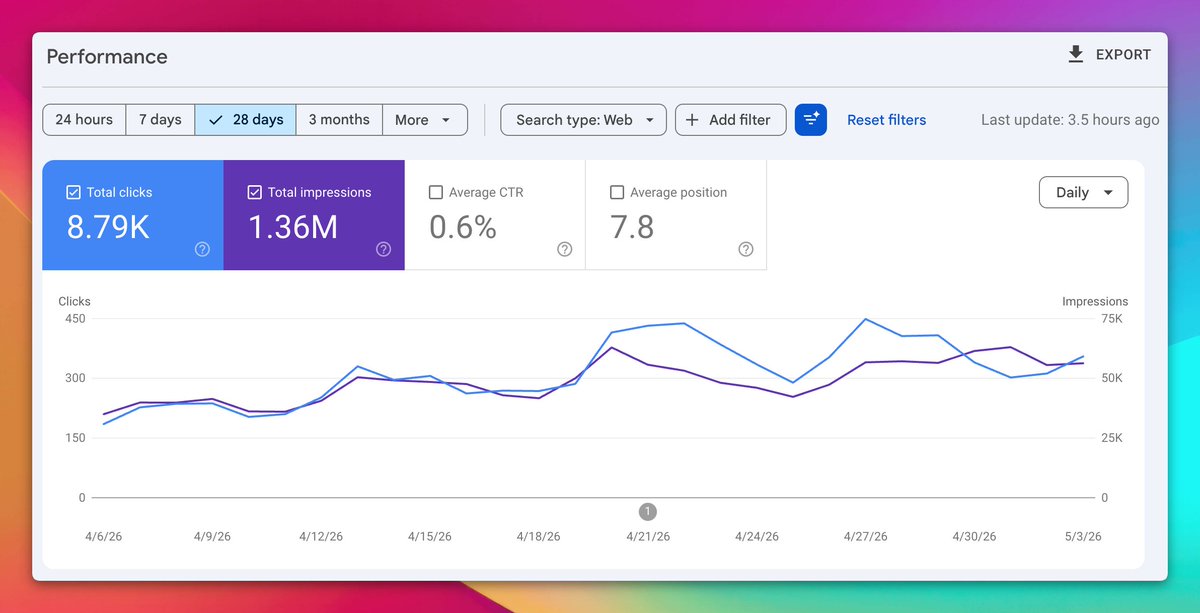
Task: Click the Export download icon
Action: click(x=1076, y=55)
